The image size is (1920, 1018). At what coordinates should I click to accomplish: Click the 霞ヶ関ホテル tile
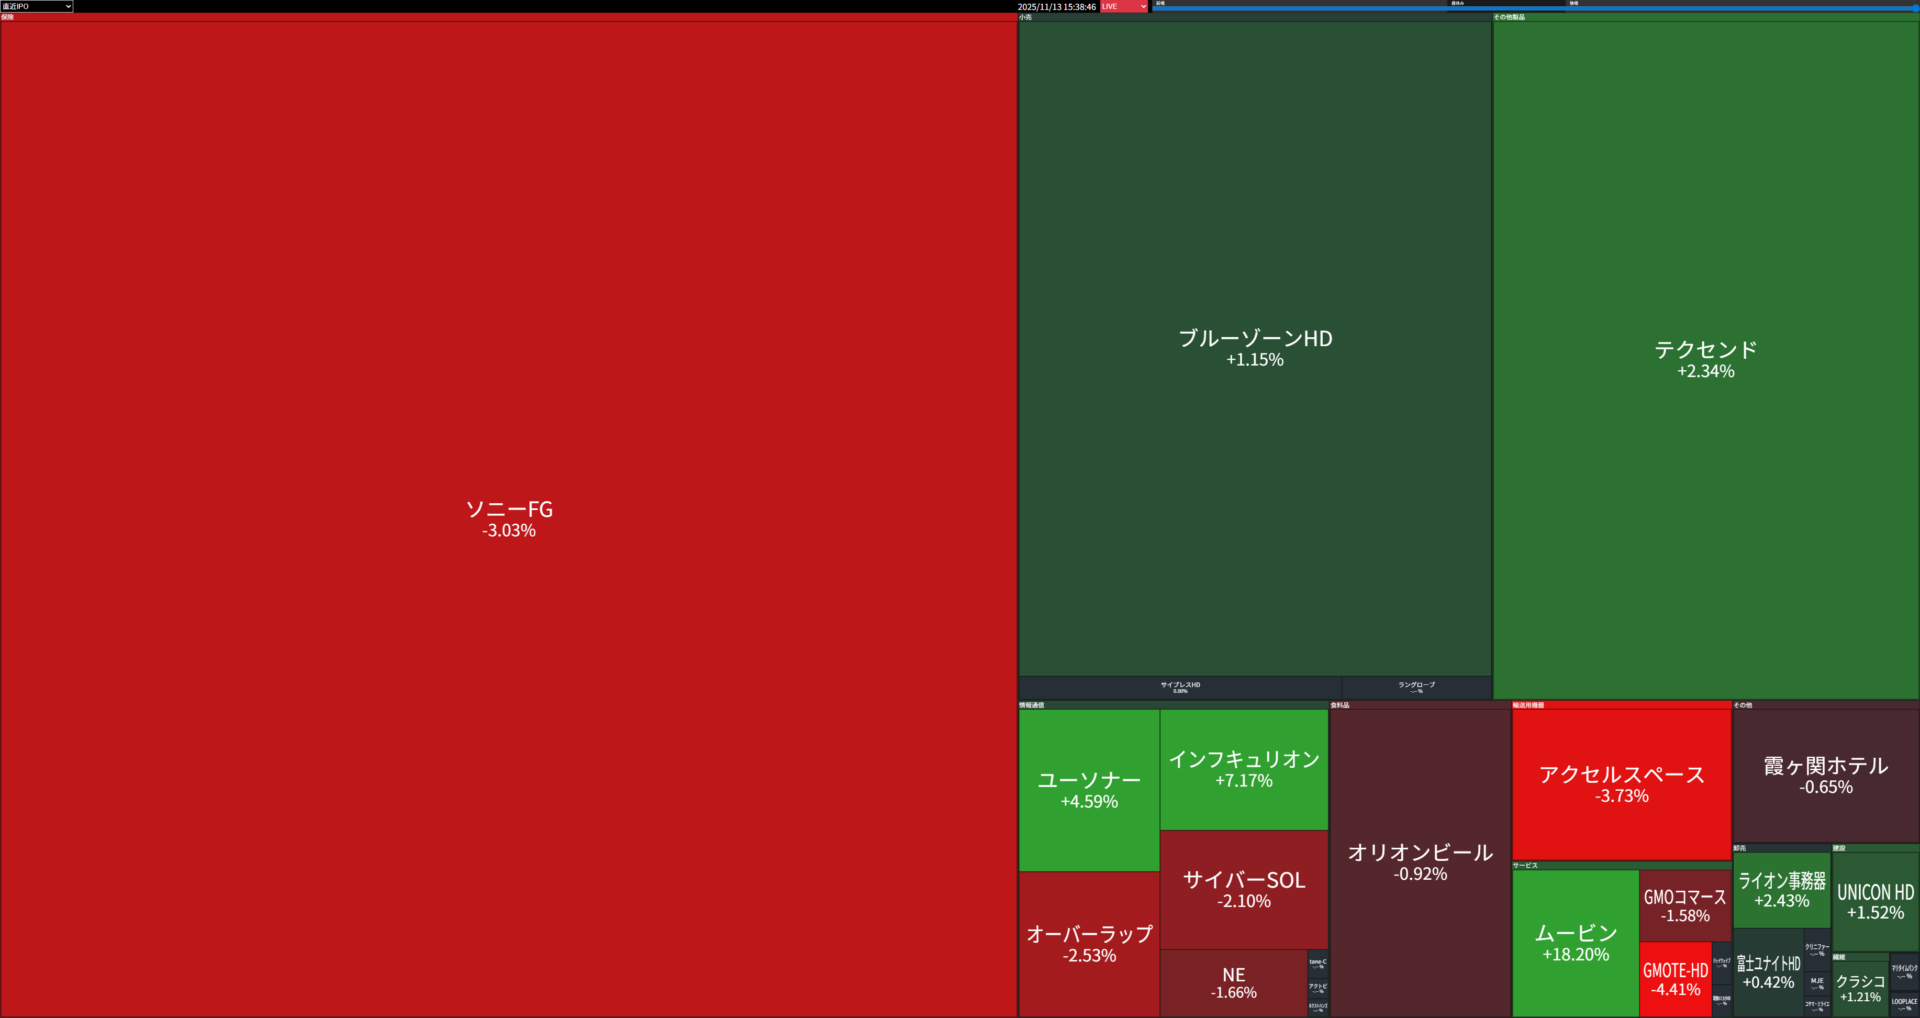1826,775
